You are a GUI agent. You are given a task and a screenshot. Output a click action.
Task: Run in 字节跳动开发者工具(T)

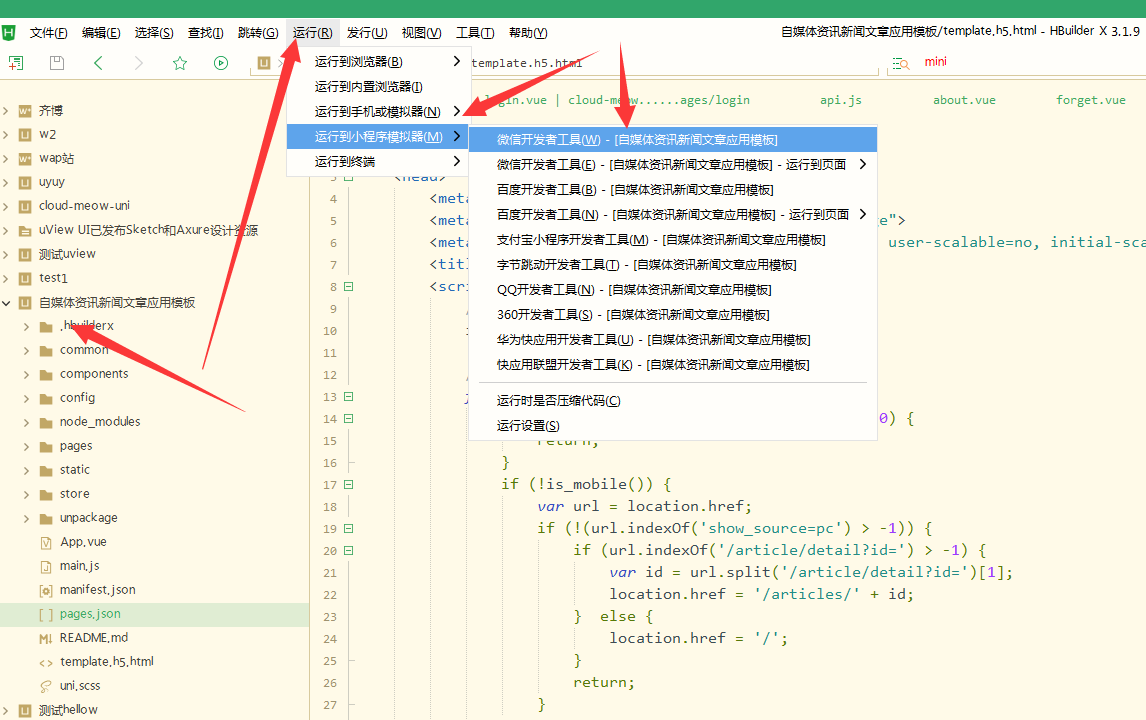(672, 265)
